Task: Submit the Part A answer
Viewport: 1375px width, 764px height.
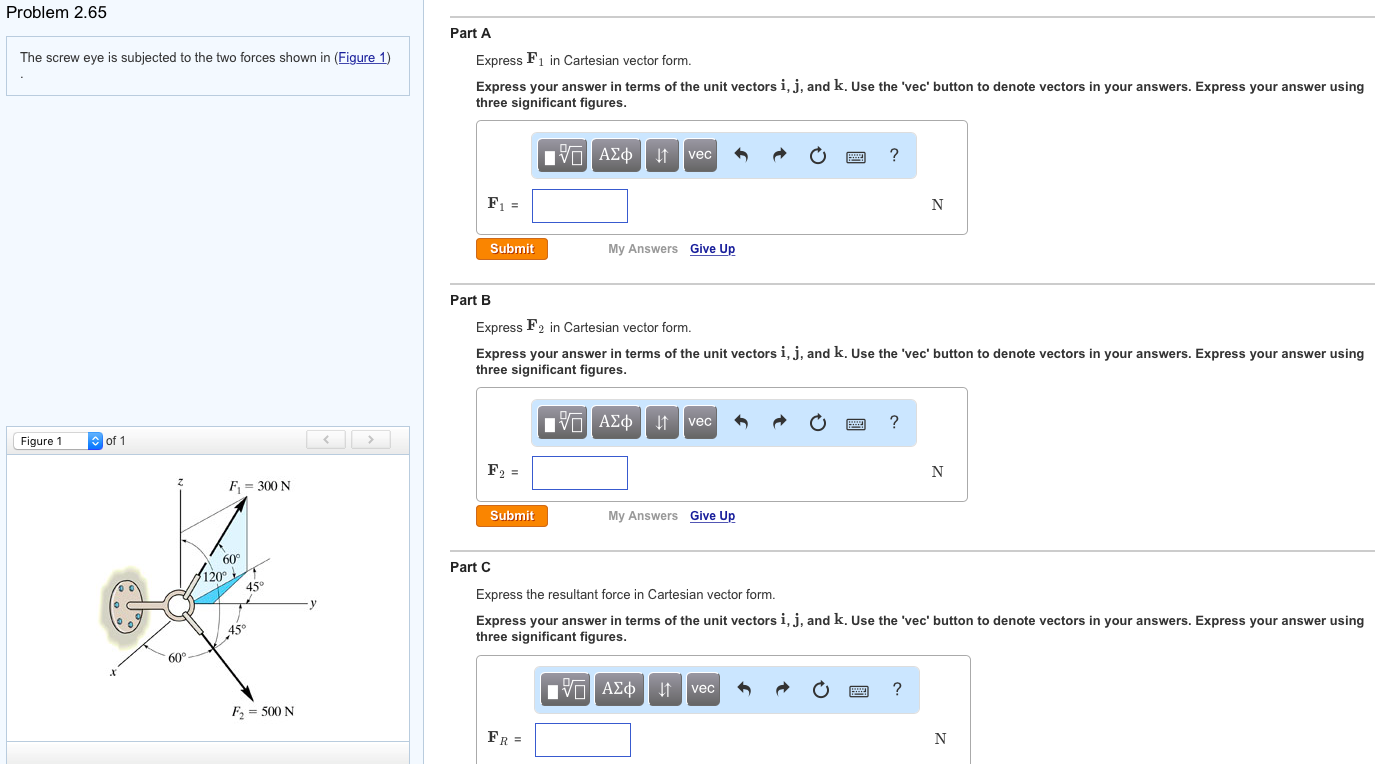Action: tap(511, 248)
